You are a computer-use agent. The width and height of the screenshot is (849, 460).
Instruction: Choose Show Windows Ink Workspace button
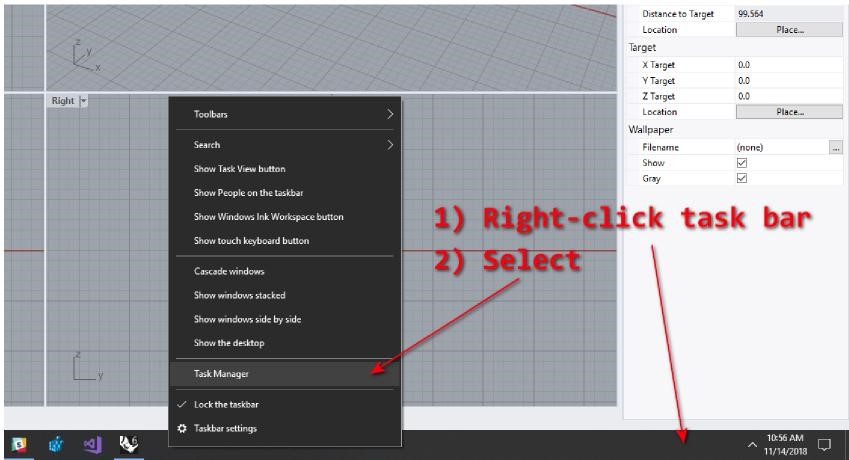click(x=285, y=216)
